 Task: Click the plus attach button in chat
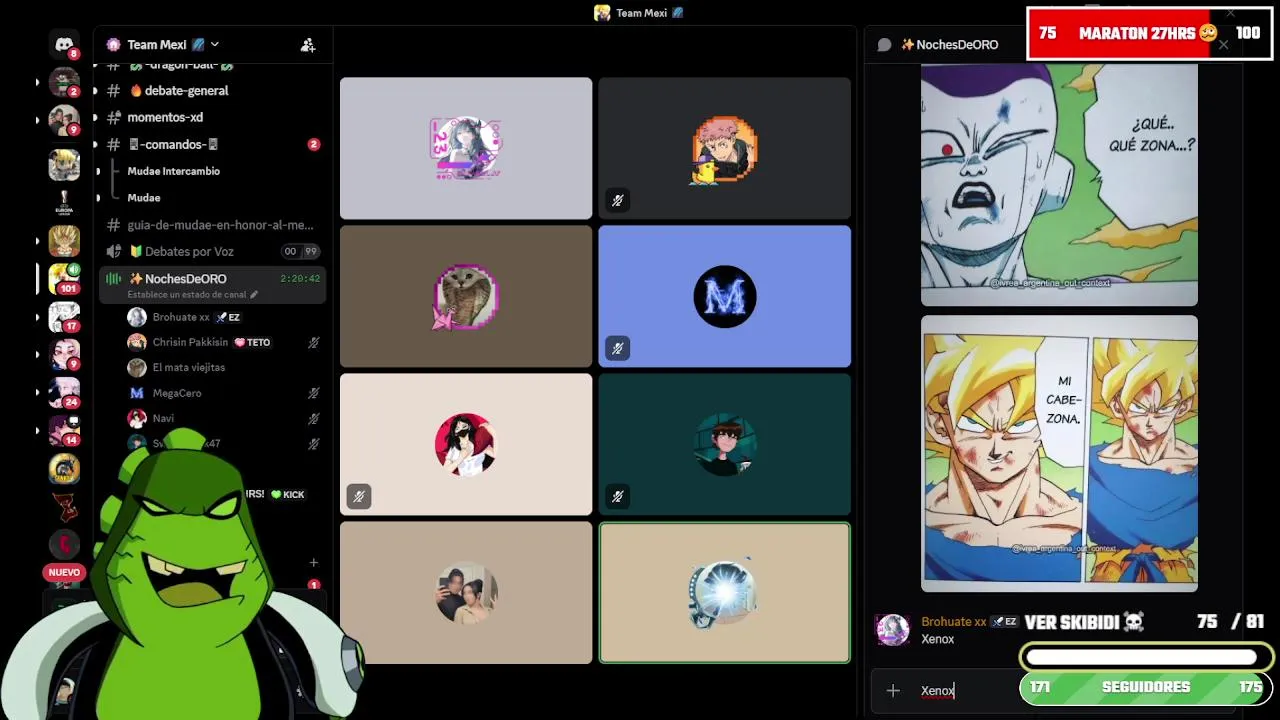click(893, 690)
